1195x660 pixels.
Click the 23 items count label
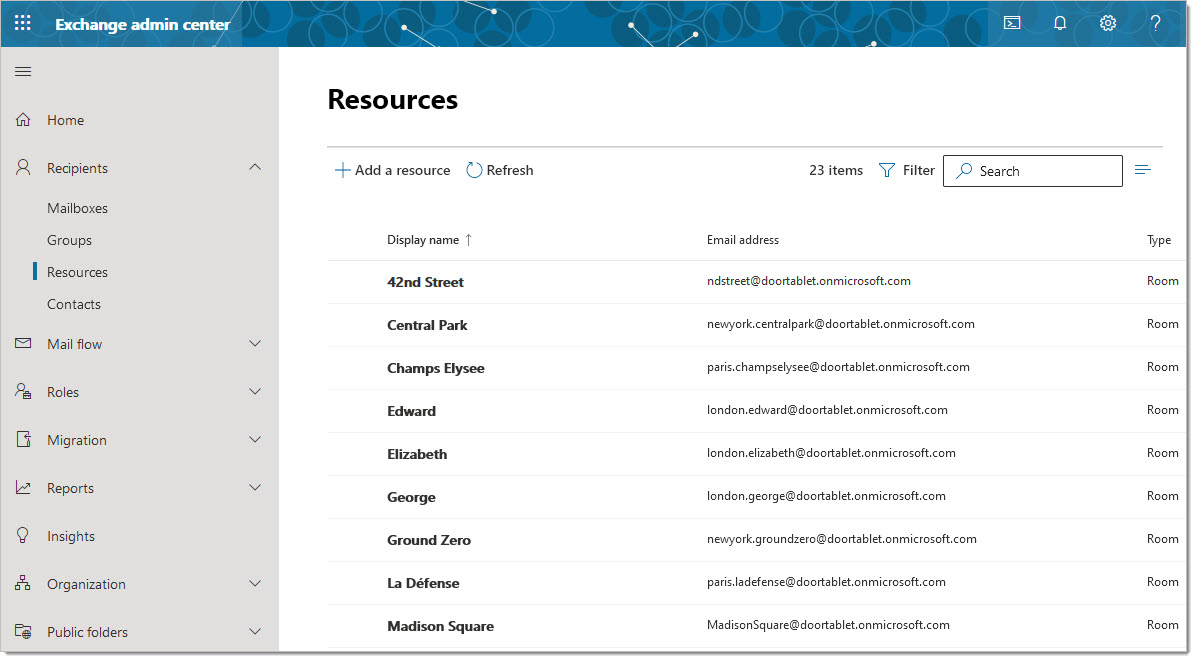838,171
